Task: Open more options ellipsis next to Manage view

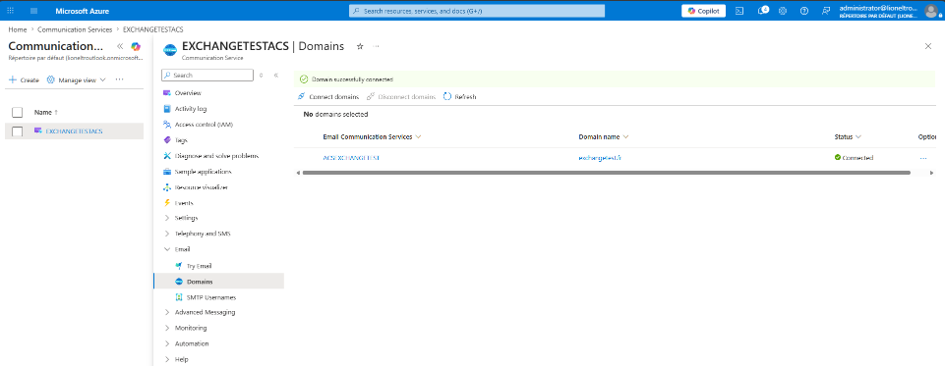Action: click(x=119, y=80)
